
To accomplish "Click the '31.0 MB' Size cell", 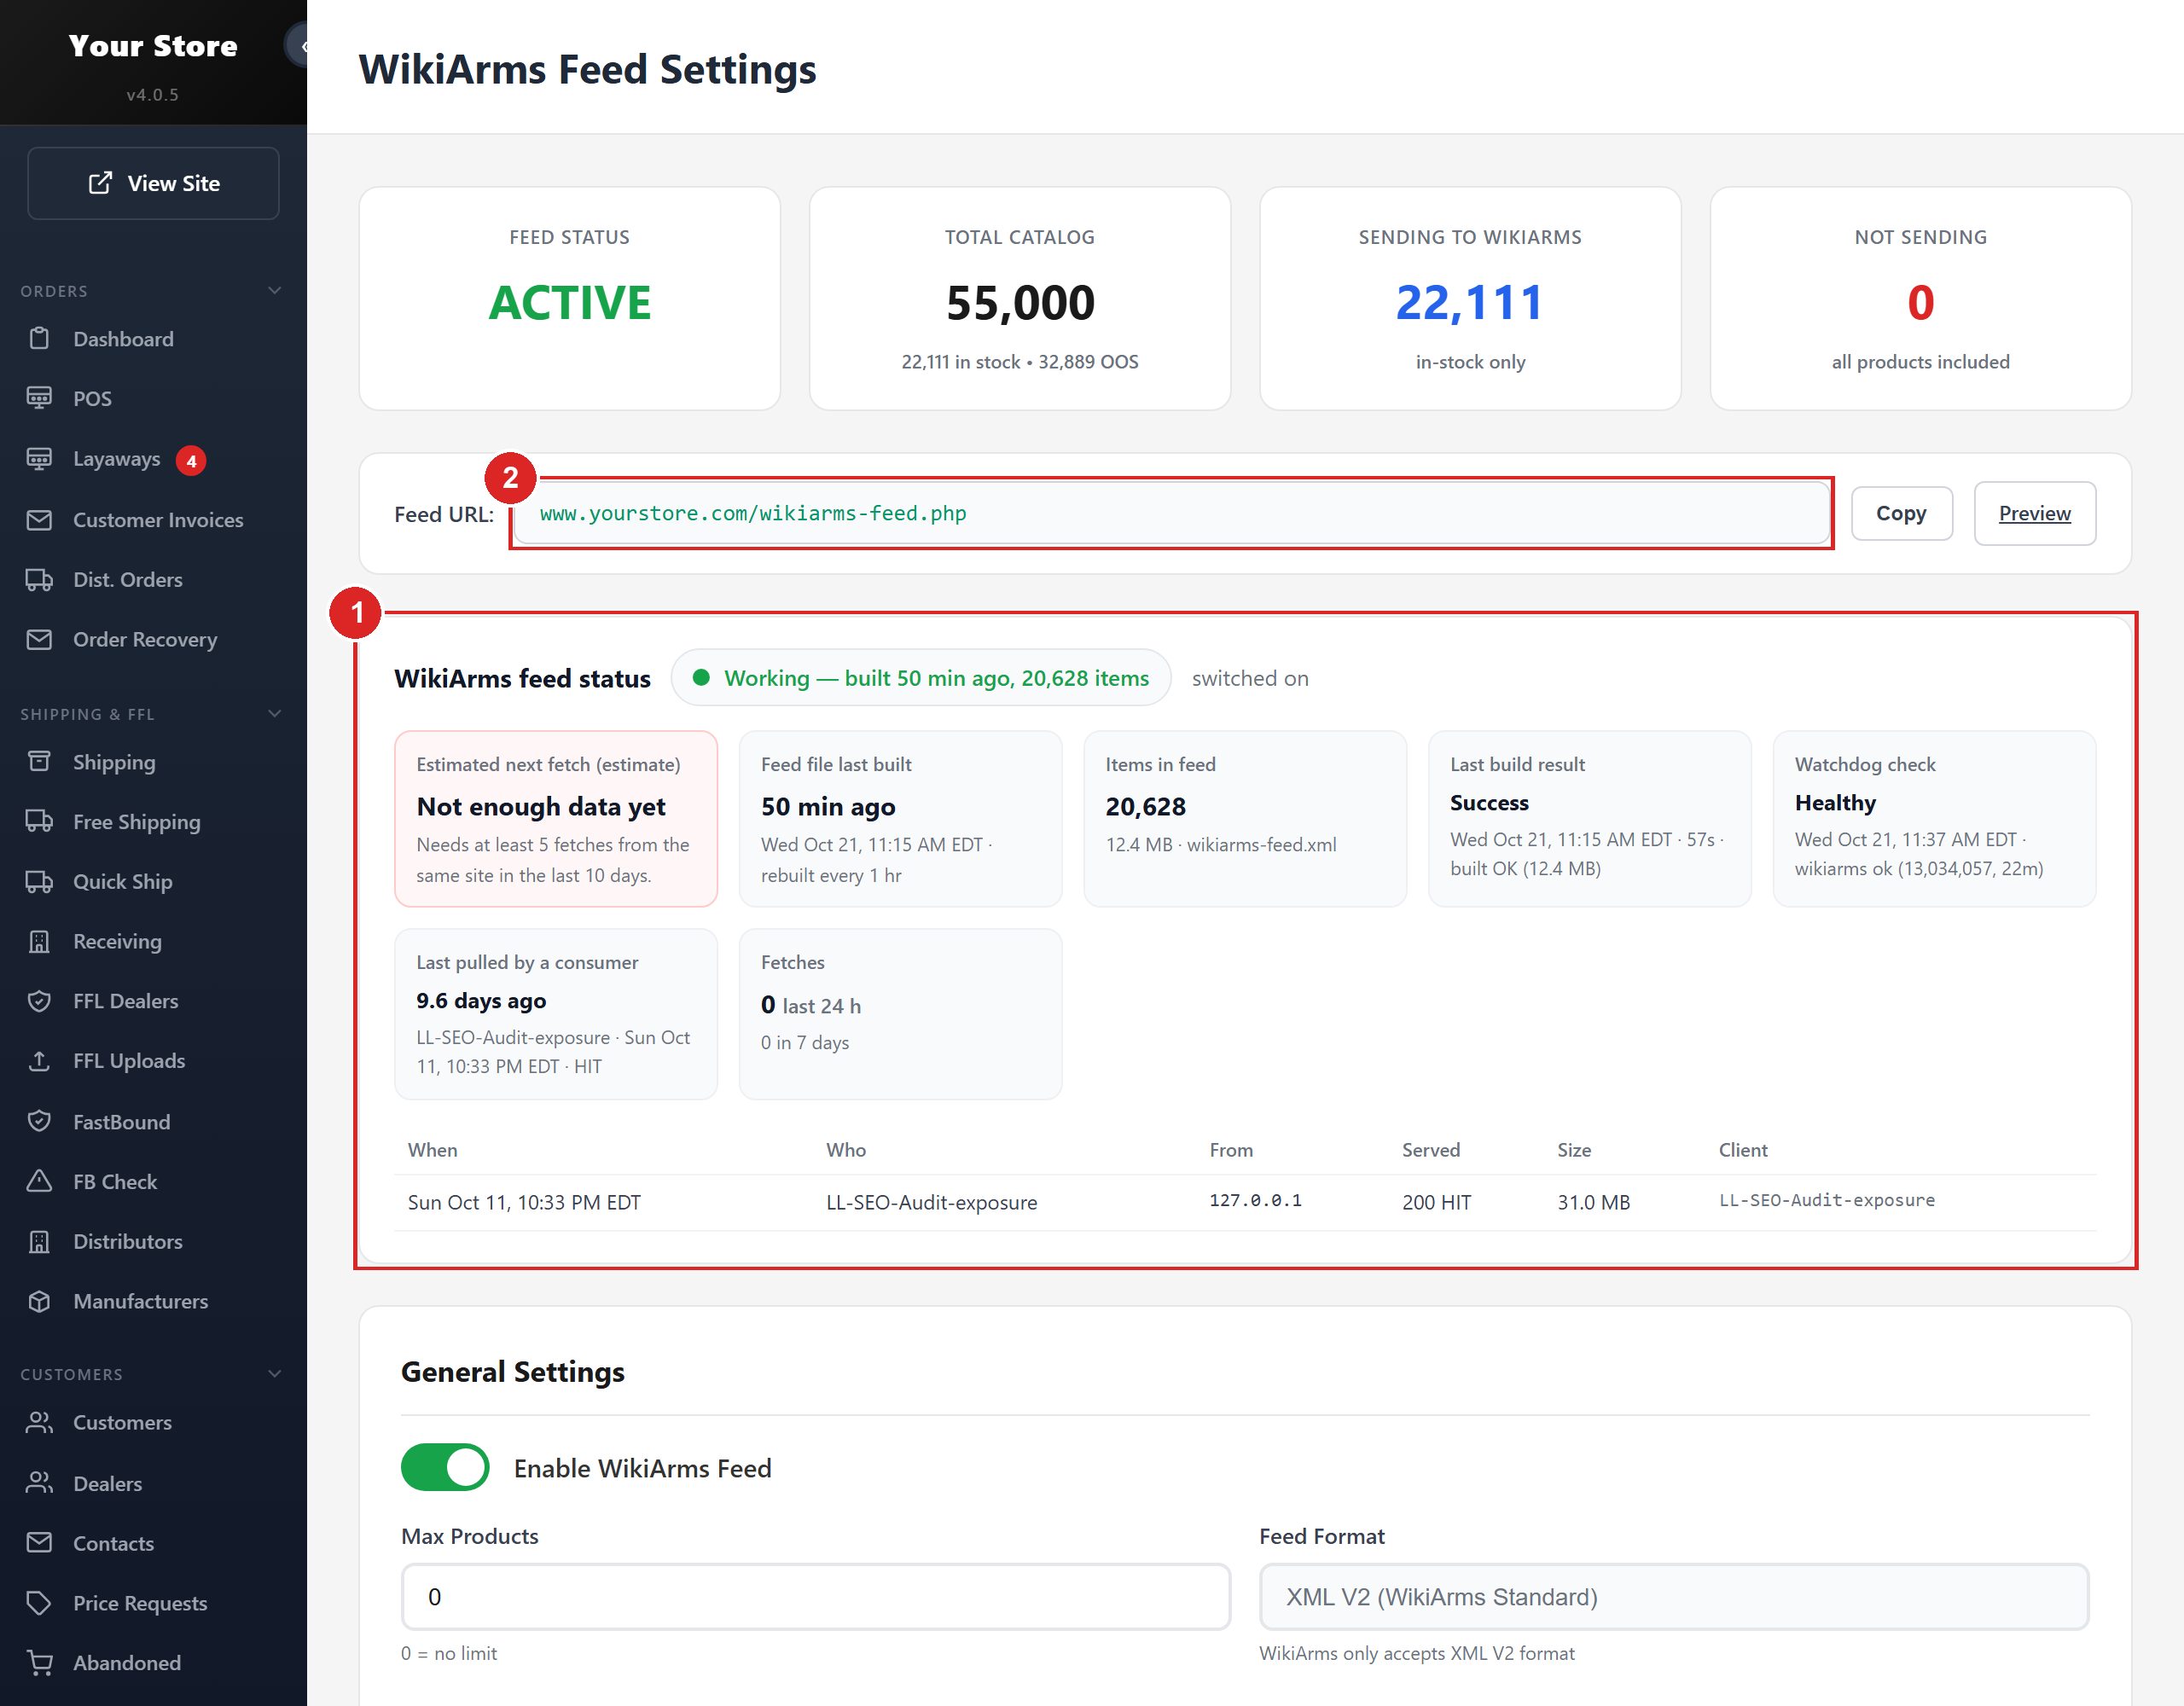I will [x=1593, y=1202].
